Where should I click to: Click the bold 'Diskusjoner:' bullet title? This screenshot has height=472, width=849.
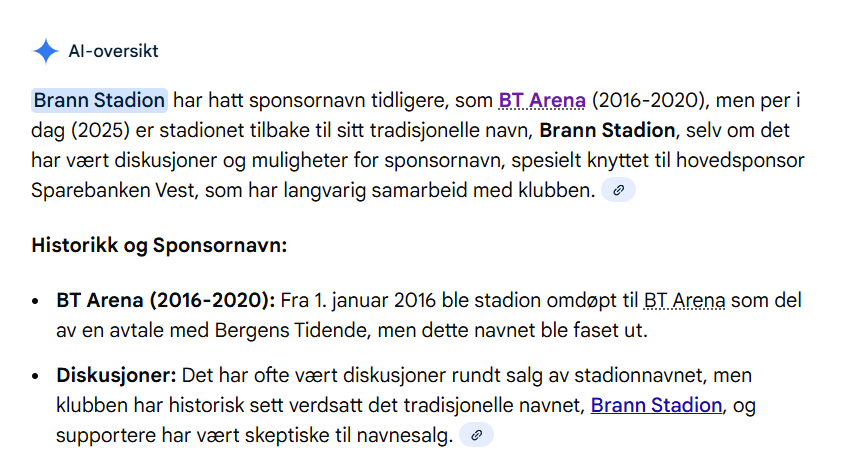point(116,375)
